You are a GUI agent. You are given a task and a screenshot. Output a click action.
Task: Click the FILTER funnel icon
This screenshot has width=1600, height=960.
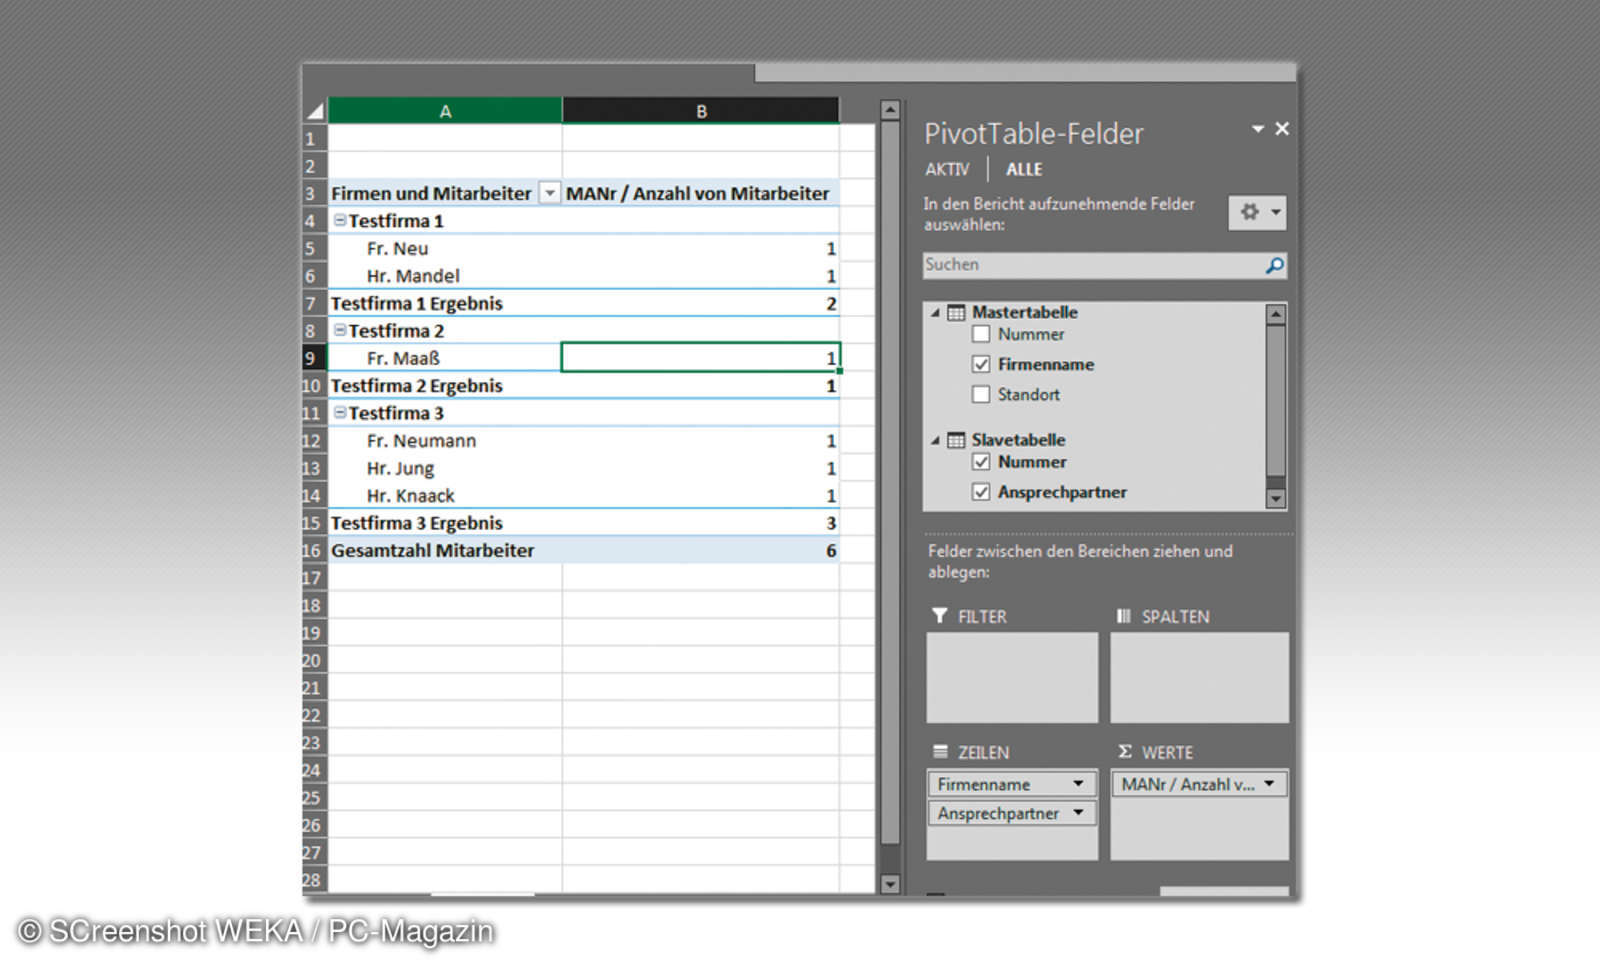938,616
